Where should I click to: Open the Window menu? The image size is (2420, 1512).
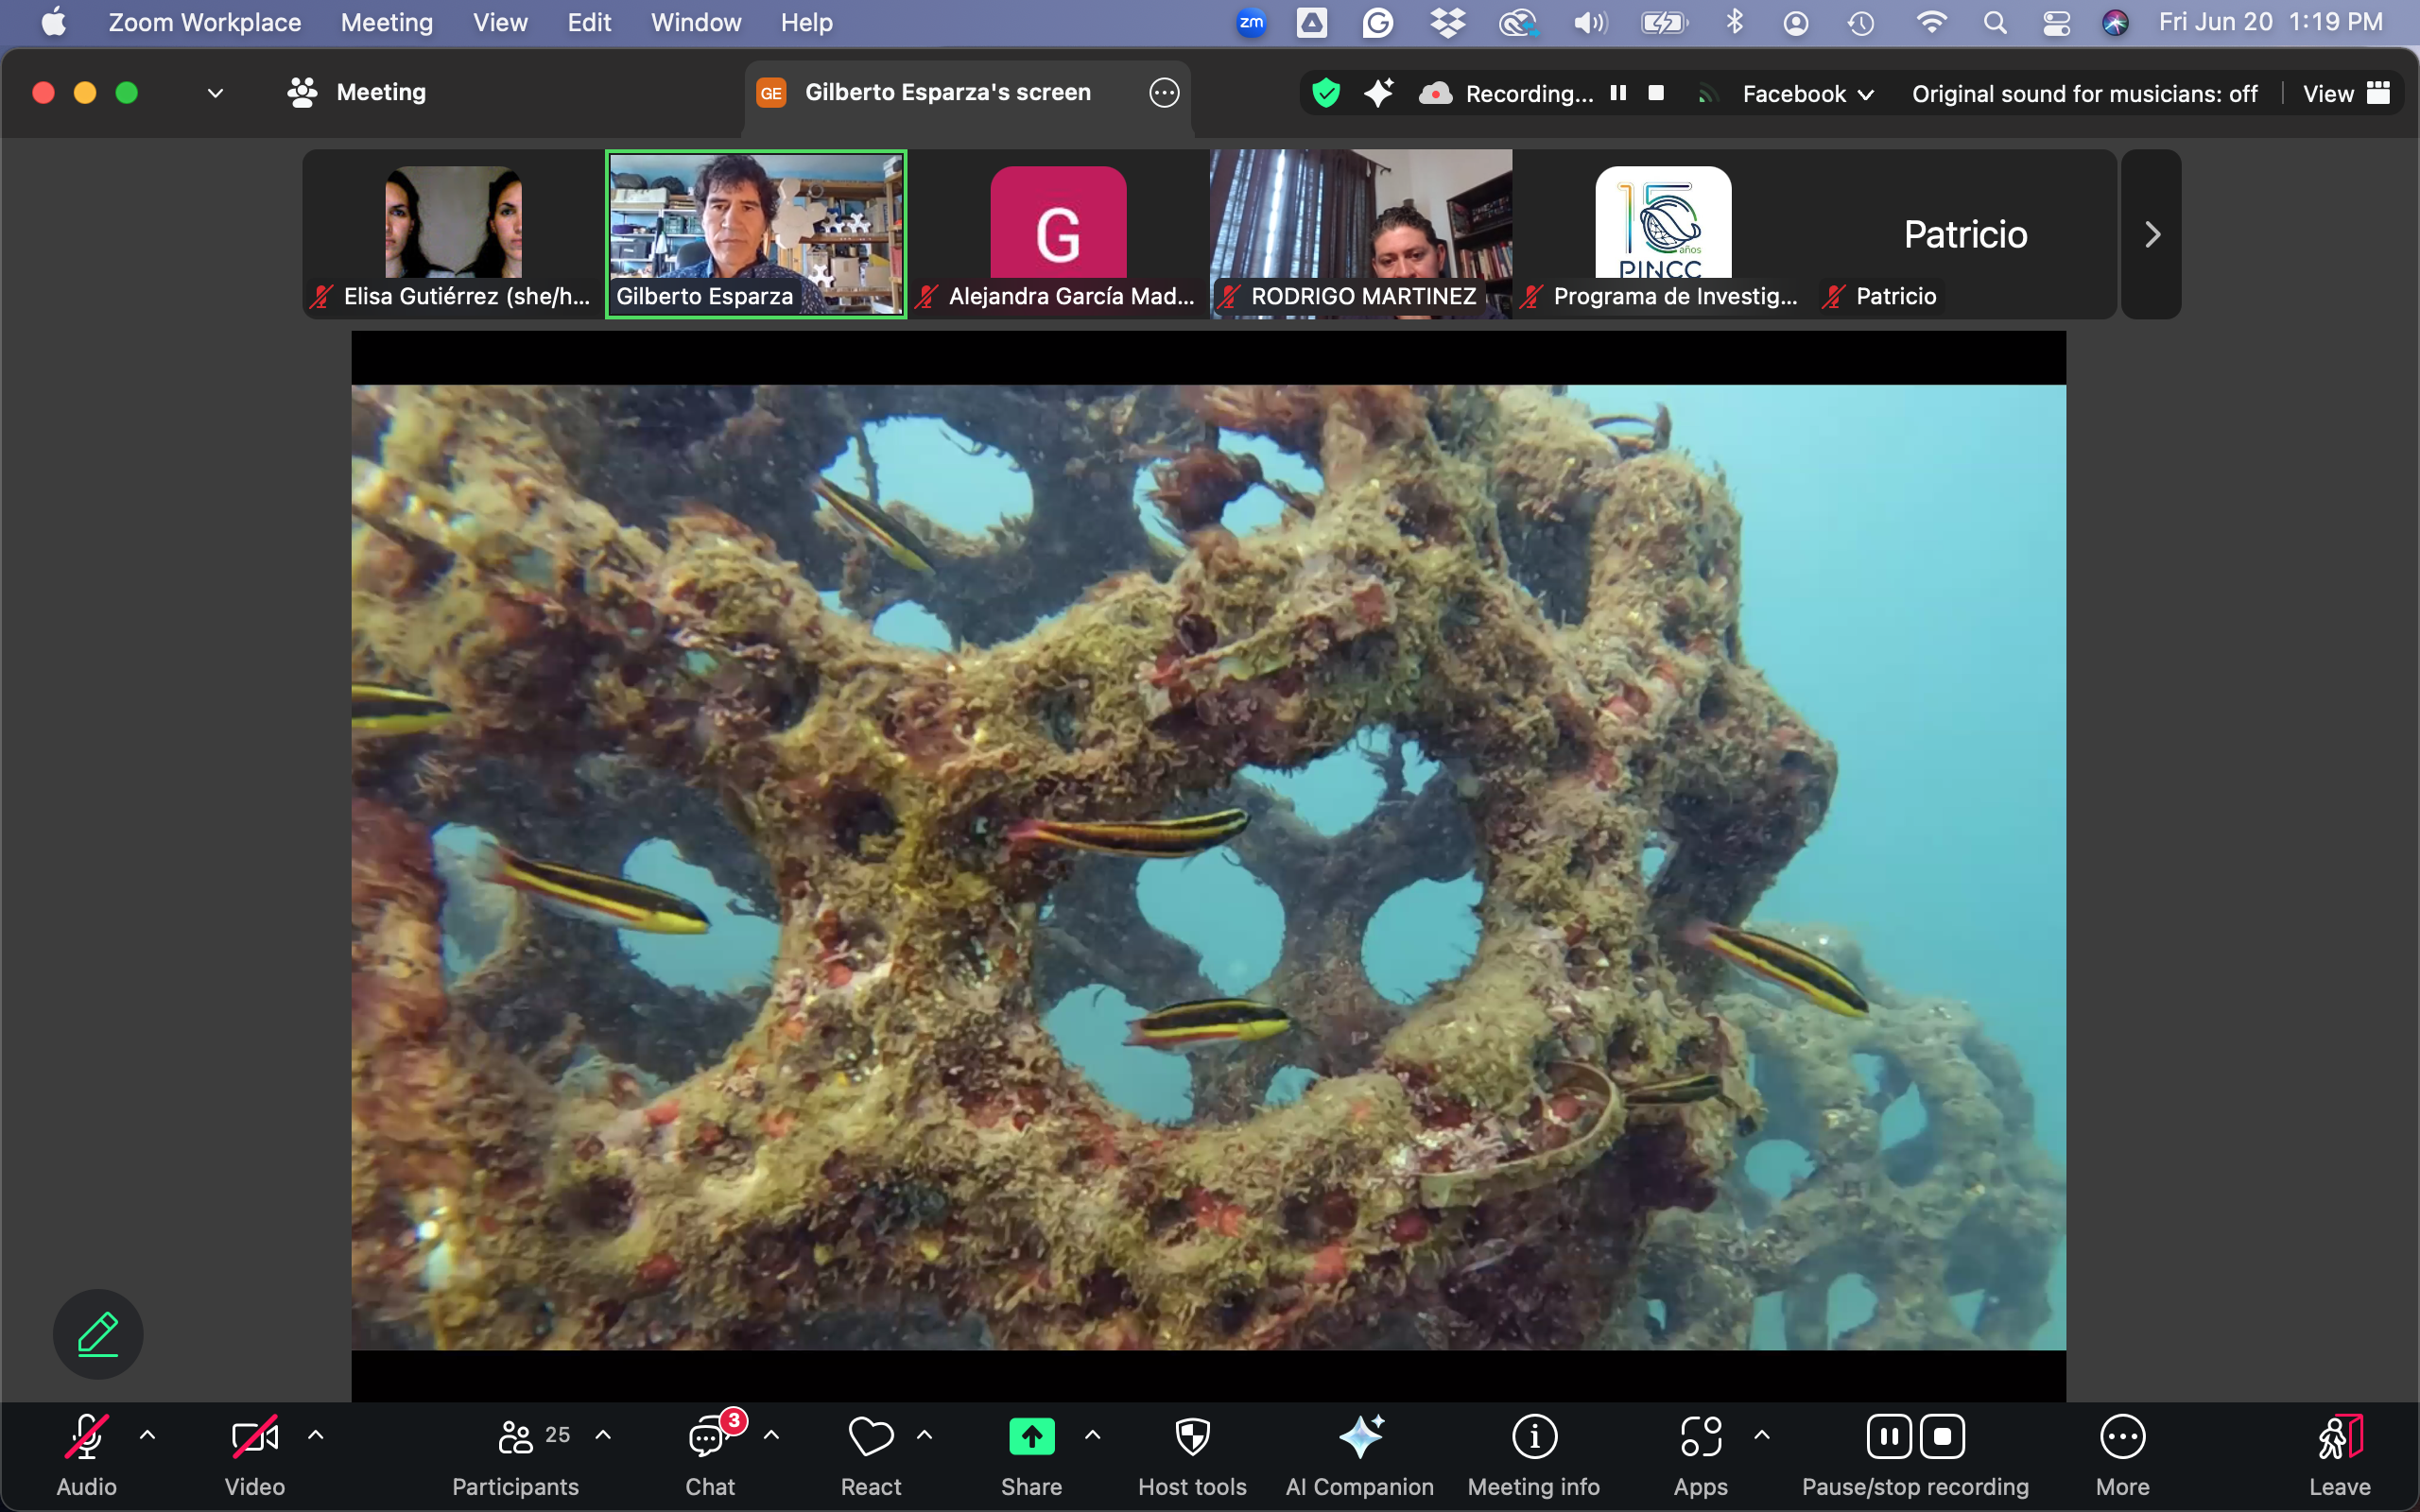point(695,22)
